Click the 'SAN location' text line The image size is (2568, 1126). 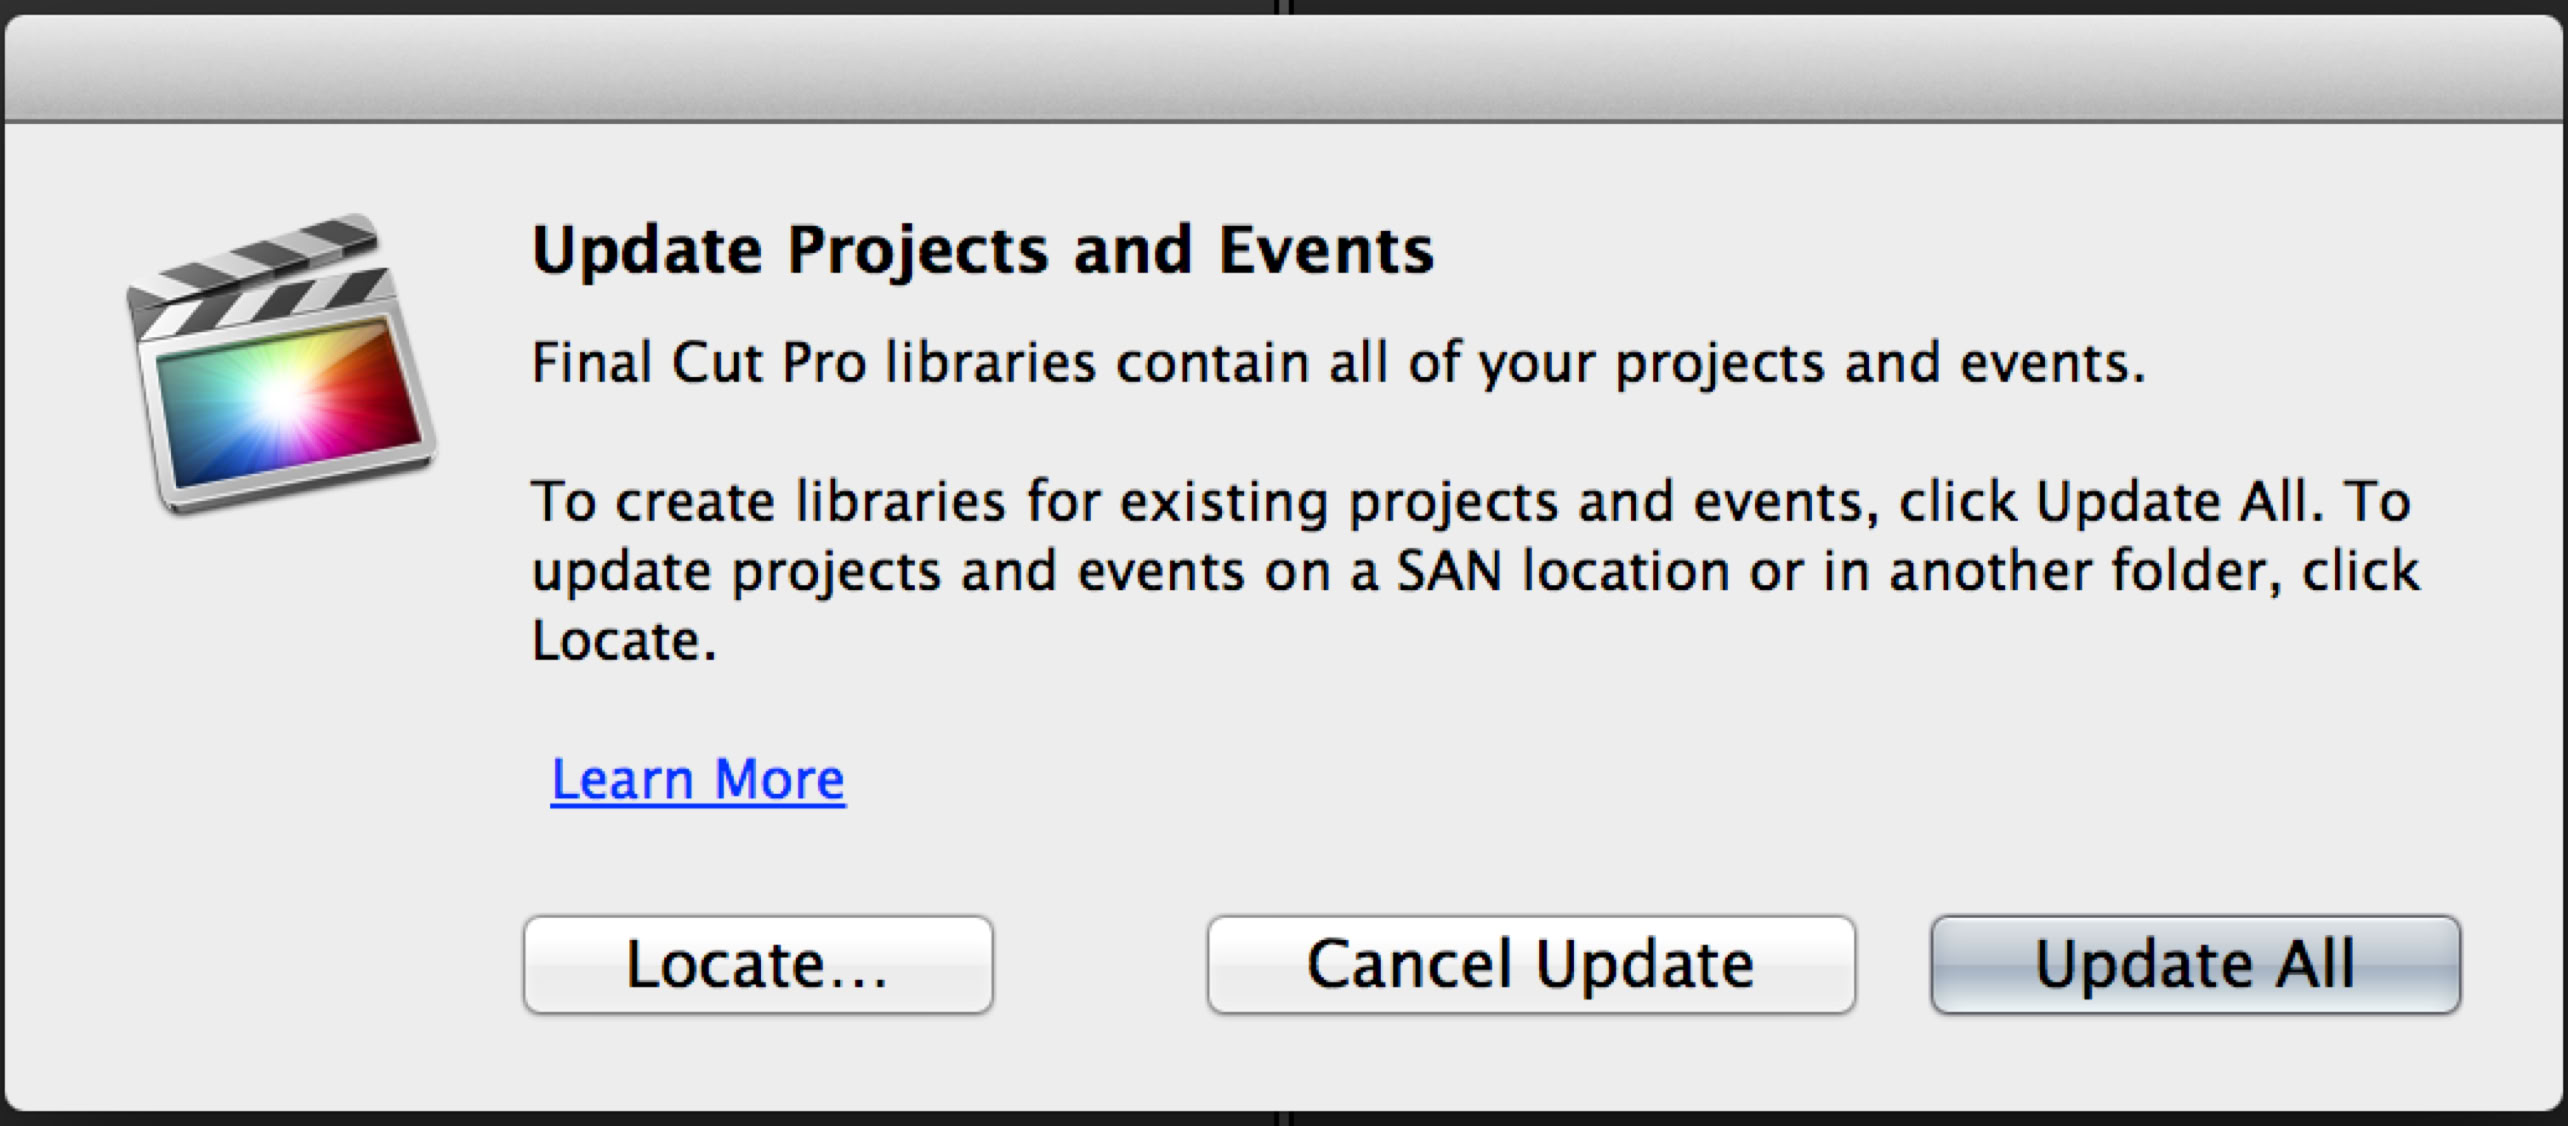click(1475, 571)
